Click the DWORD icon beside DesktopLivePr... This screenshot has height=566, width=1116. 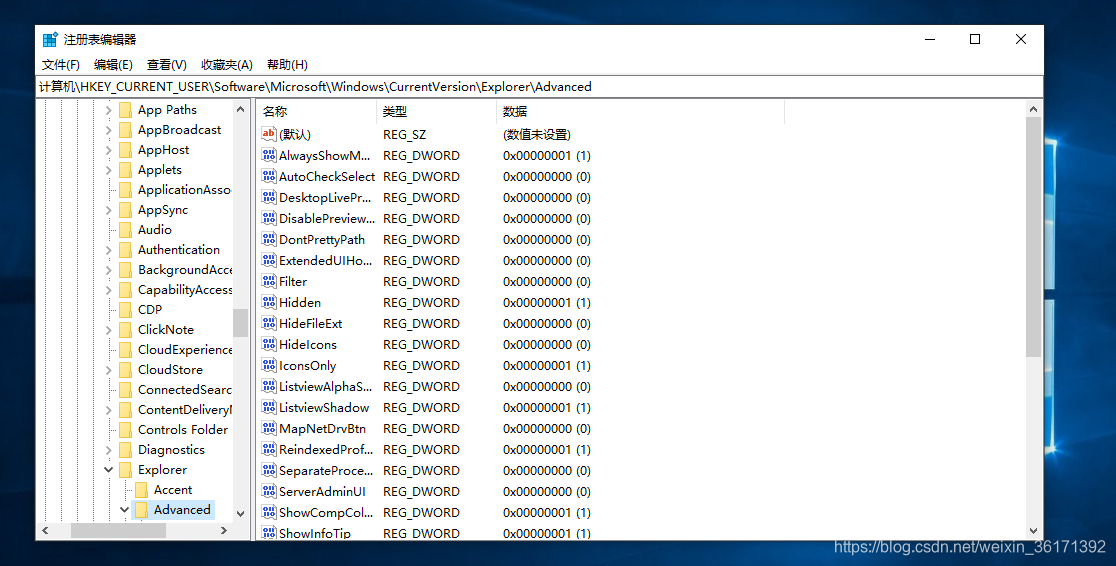click(x=268, y=197)
